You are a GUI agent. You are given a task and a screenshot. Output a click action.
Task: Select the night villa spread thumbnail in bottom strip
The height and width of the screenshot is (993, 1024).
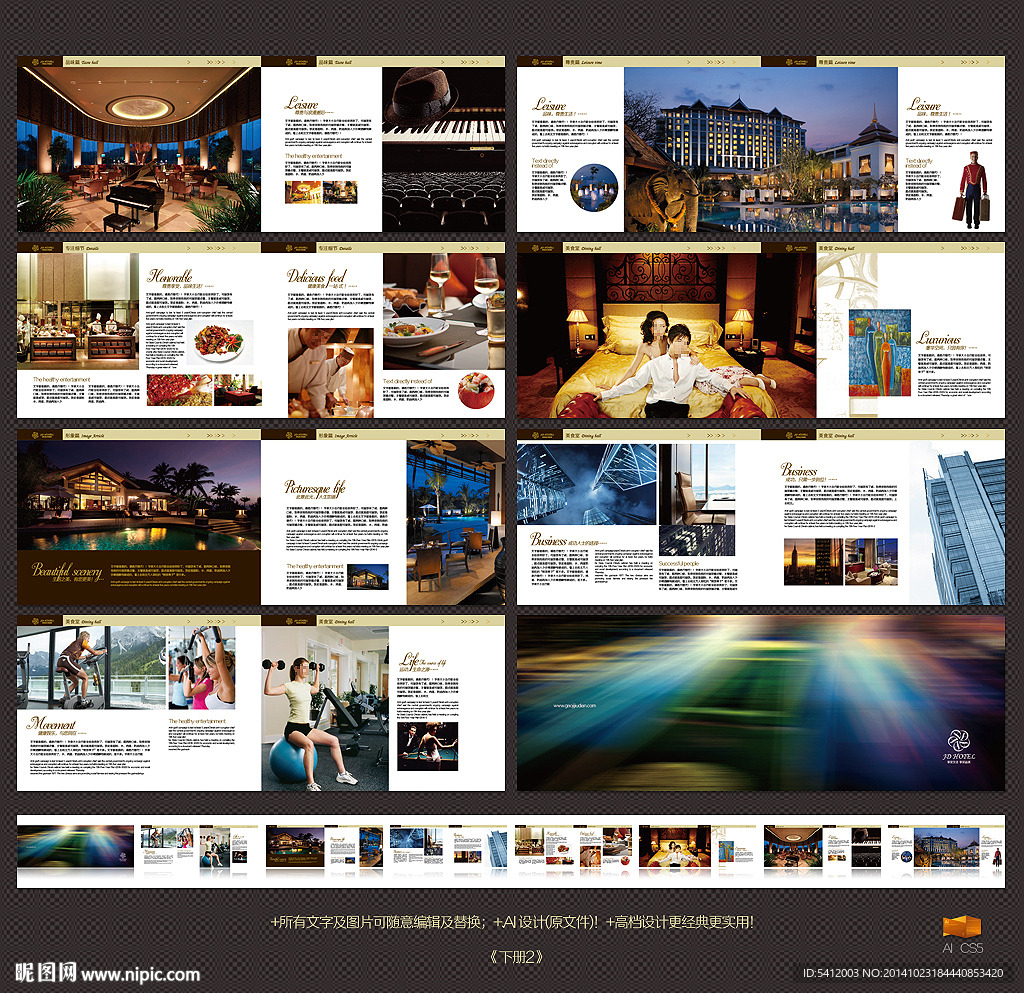coord(324,846)
